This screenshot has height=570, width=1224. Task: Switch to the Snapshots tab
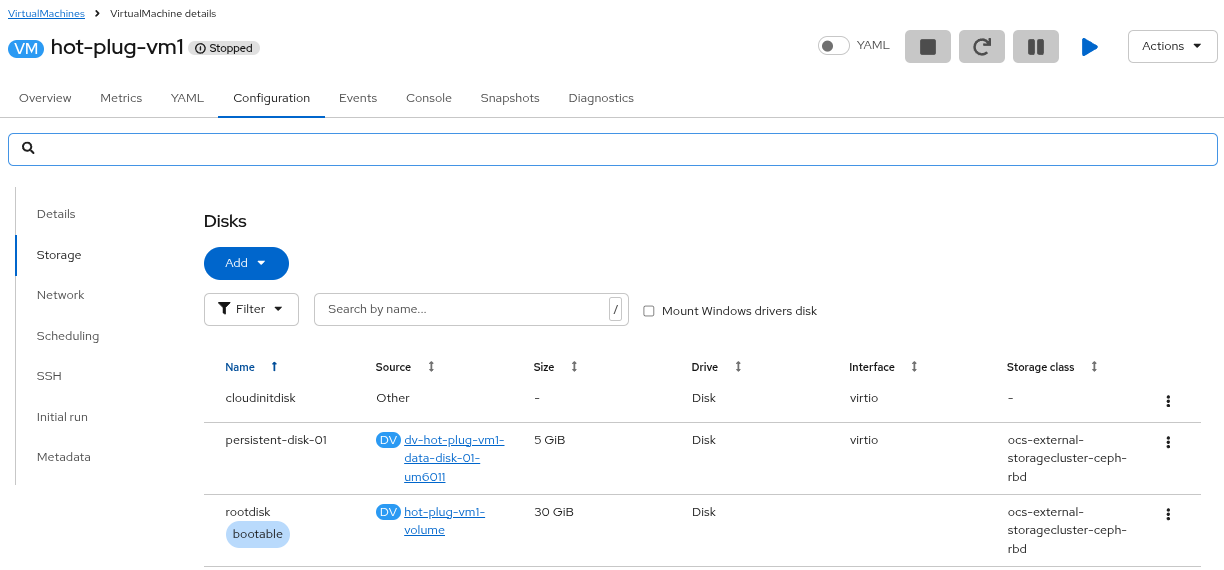509,98
